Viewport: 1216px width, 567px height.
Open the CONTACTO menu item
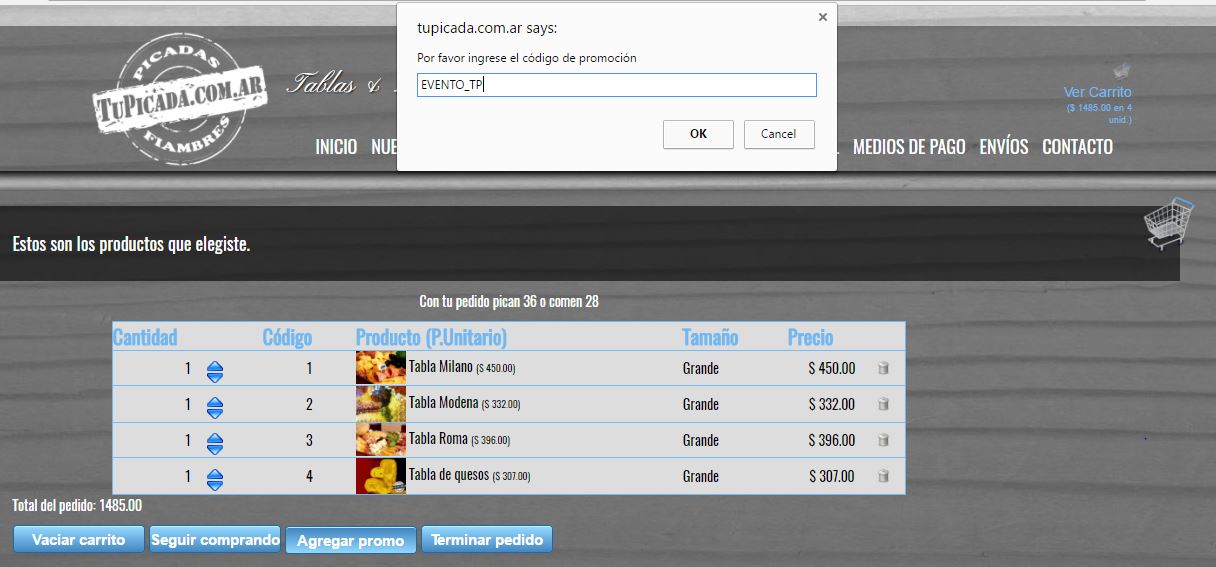(x=1077, y=147)
